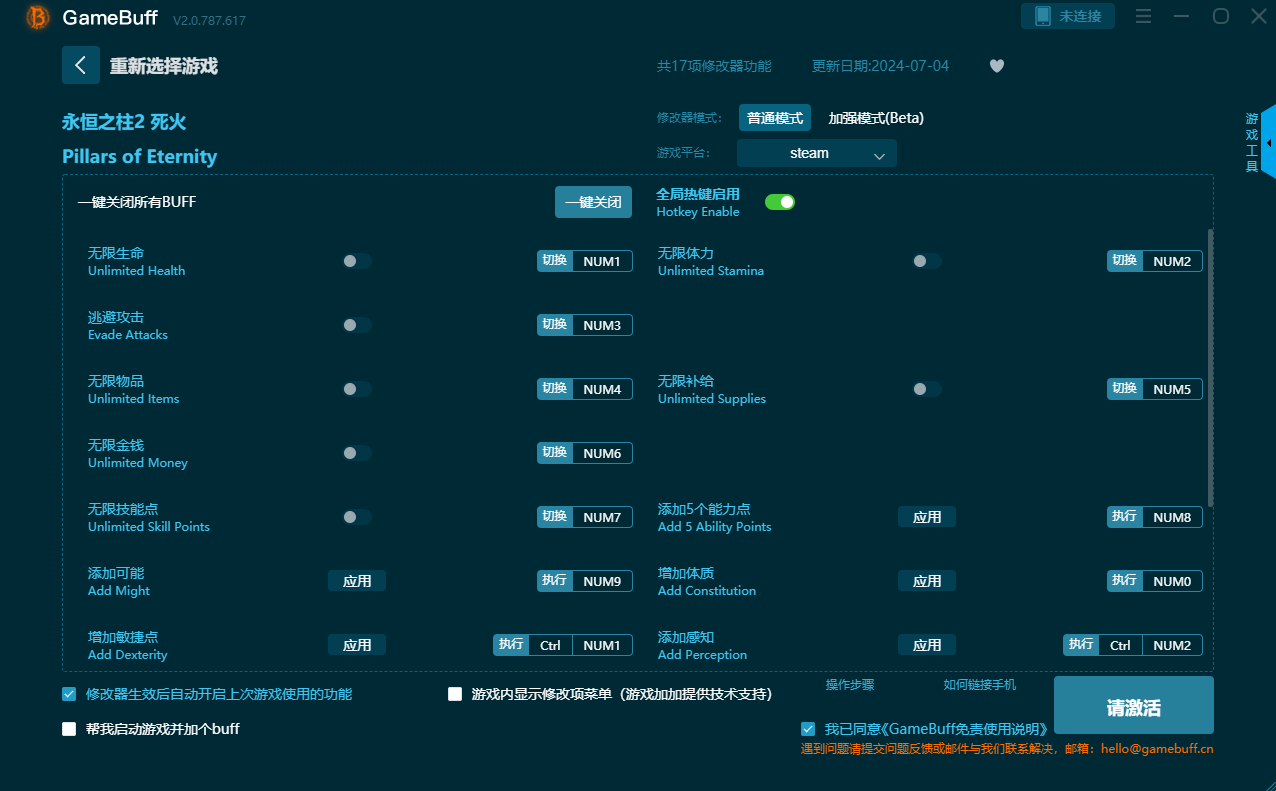Enable Unlimited Money toggle
The height and width of the screenshot is (791, 1276).
click(x=357, y=453)
